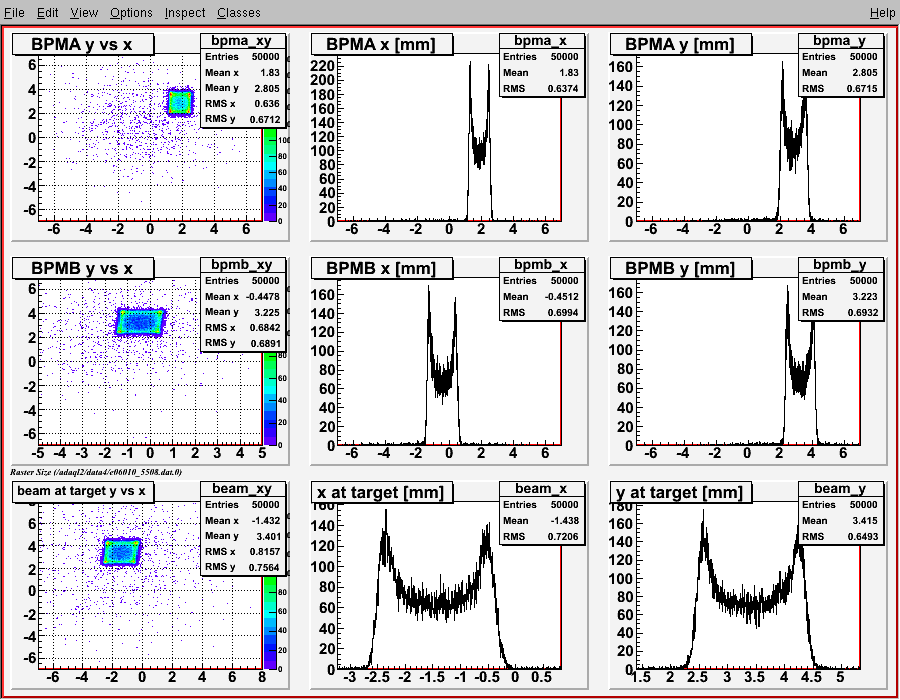This screenshot has height=700, width=900.
Task: Click RMS y 0.6712 in bpma_xy stats
Action: click(x=242, y=119)
